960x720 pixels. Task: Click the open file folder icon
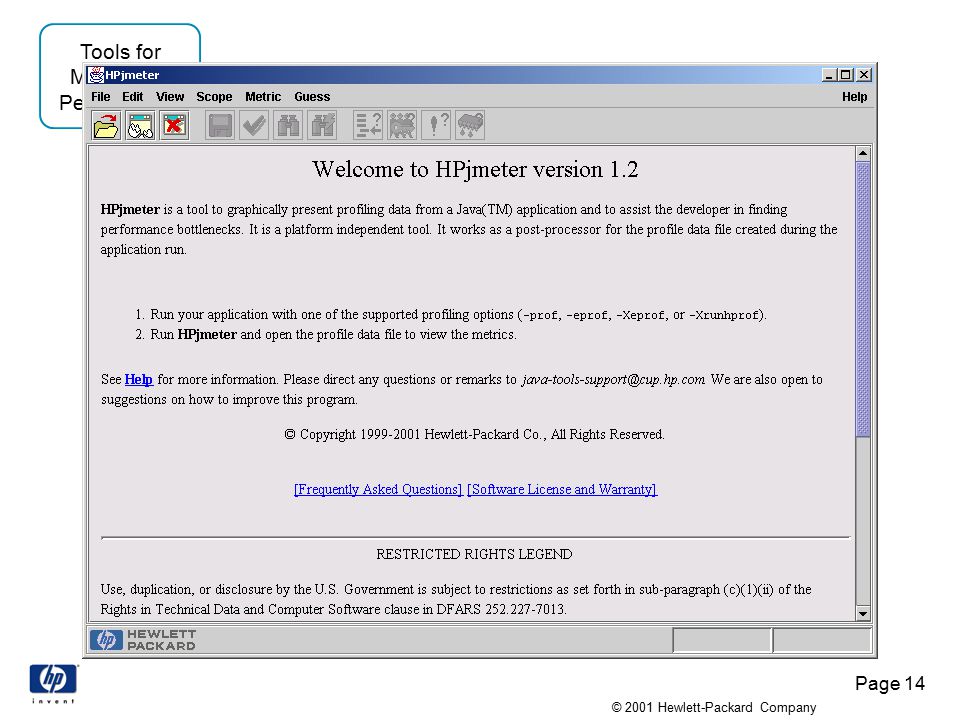click(107, 126)
